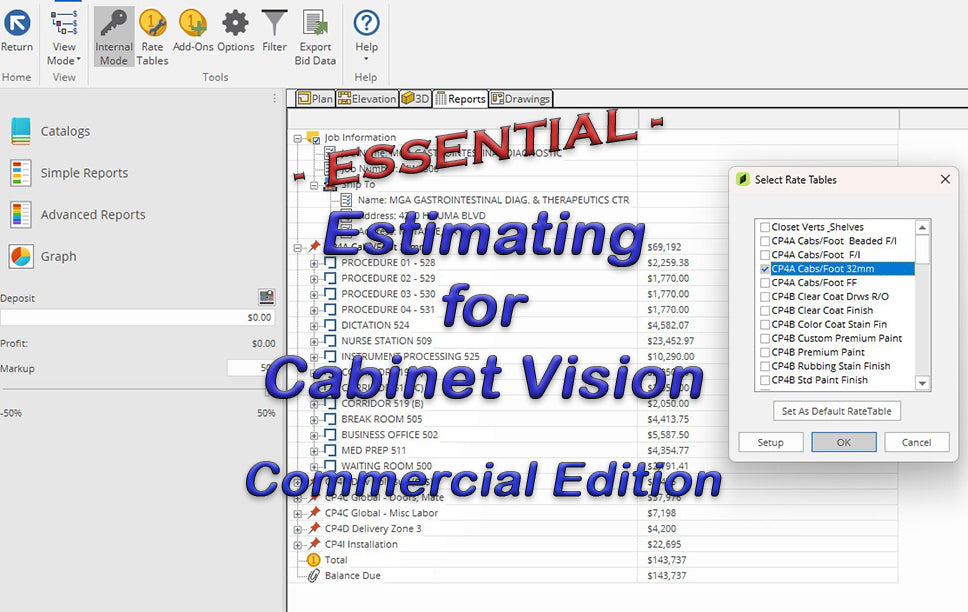Click OK in Select Rate Tables dialog

[x=844, y=441]
